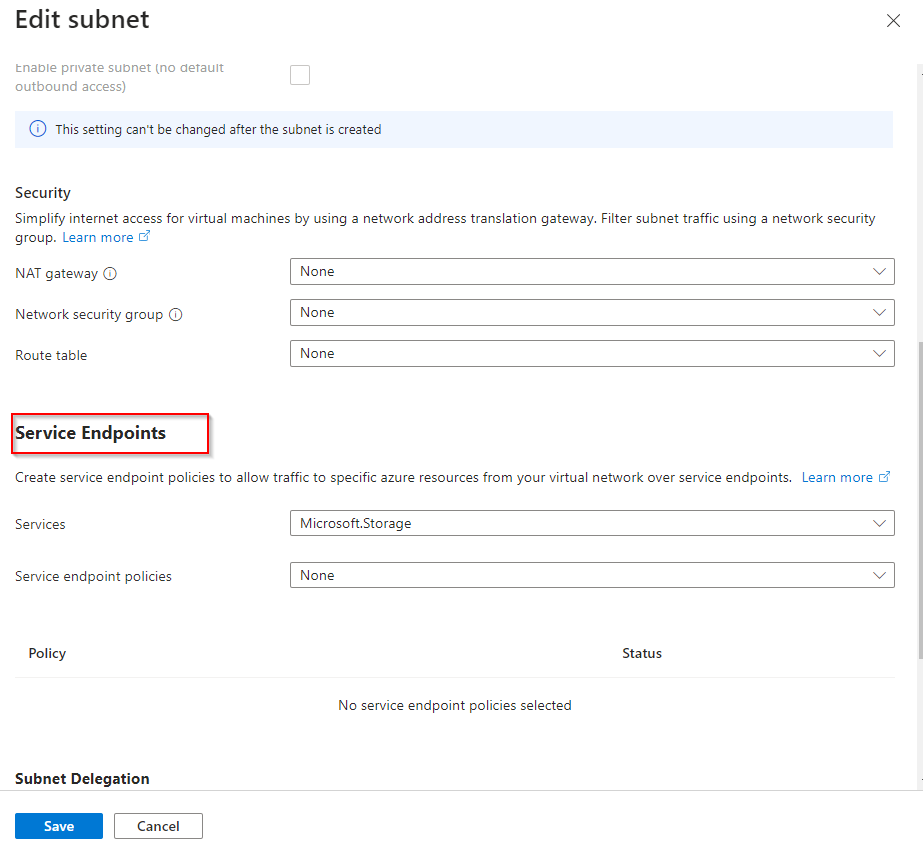Click the Network security group info icon
Image resolution: width=923 pixels, height=856 pixels.
[176, 314]
